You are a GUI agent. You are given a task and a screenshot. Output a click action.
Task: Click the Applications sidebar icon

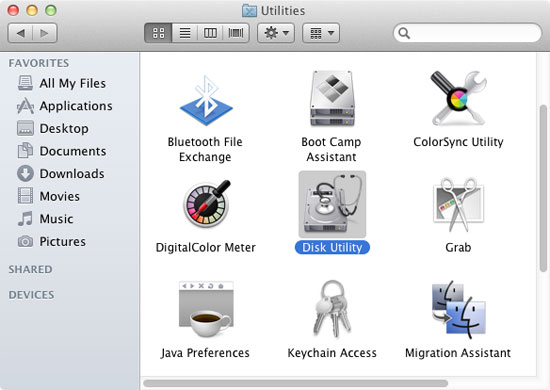pos(25,106)
